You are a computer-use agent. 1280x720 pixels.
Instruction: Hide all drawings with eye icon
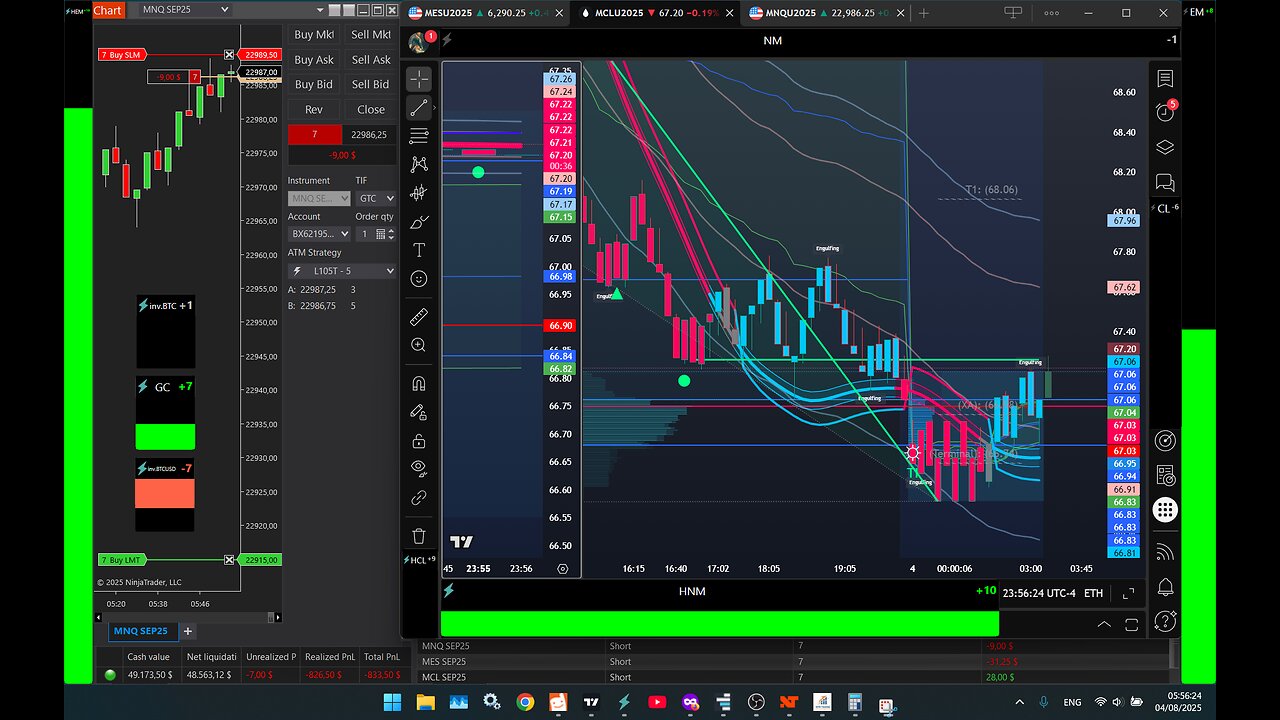(x=419, y=468)
